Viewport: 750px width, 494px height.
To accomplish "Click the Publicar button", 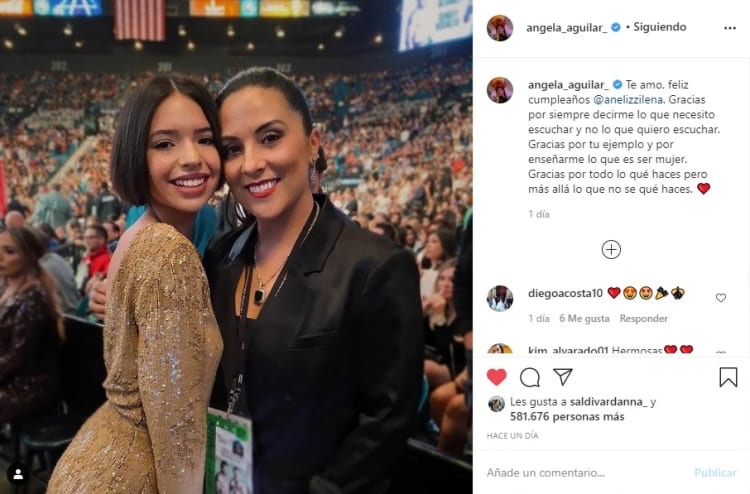I will (x=715, y=472).
